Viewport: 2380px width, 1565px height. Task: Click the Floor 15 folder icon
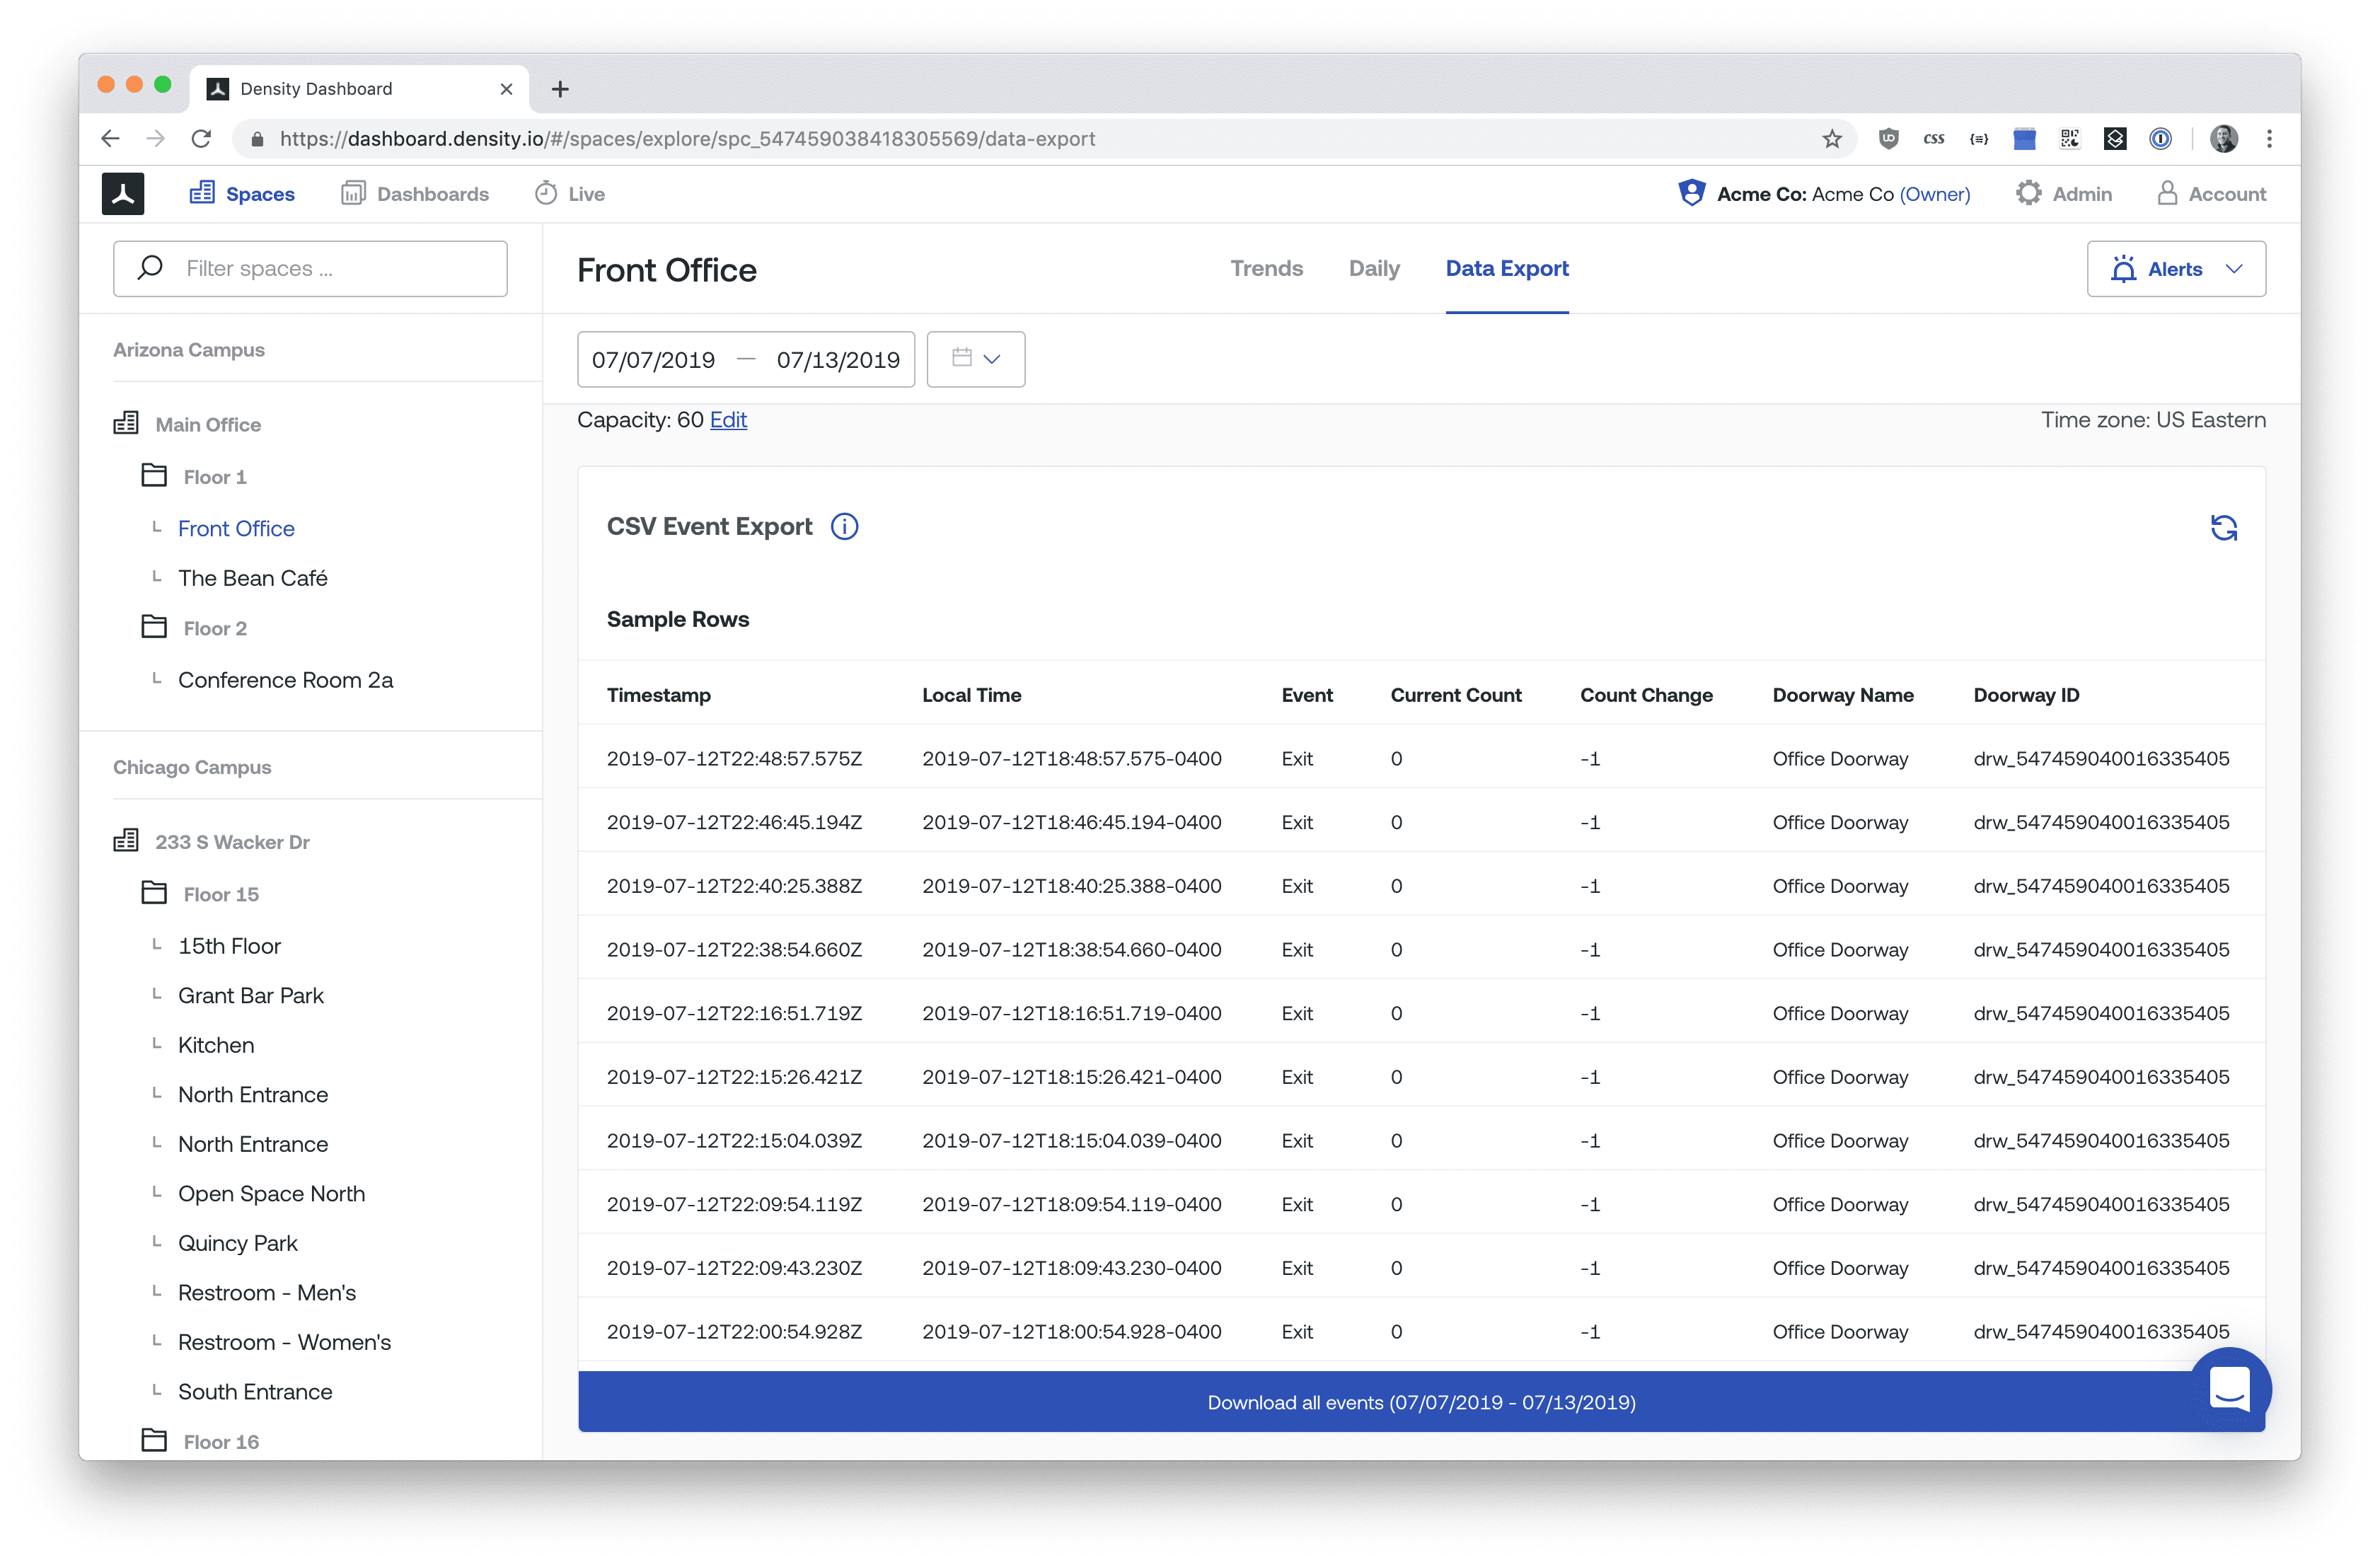pos(154,892)
